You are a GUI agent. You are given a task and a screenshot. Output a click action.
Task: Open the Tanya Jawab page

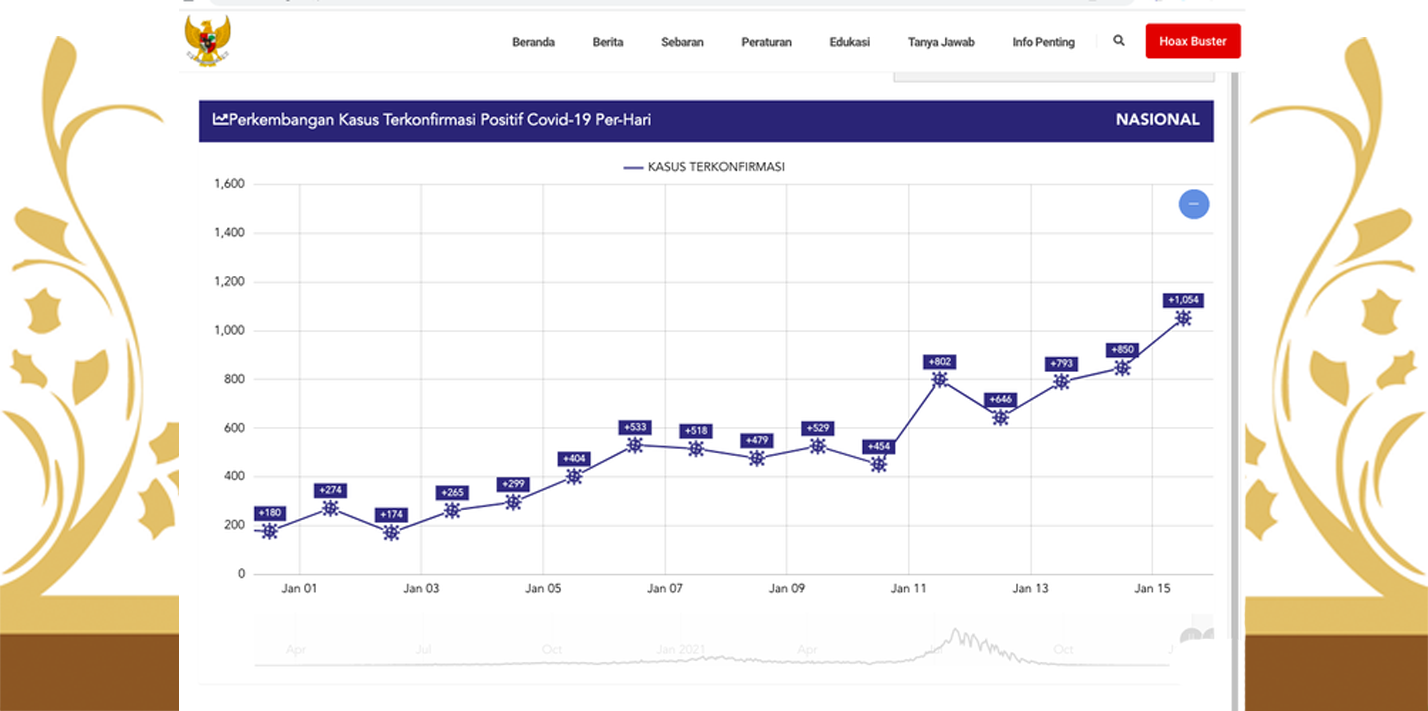941,42
